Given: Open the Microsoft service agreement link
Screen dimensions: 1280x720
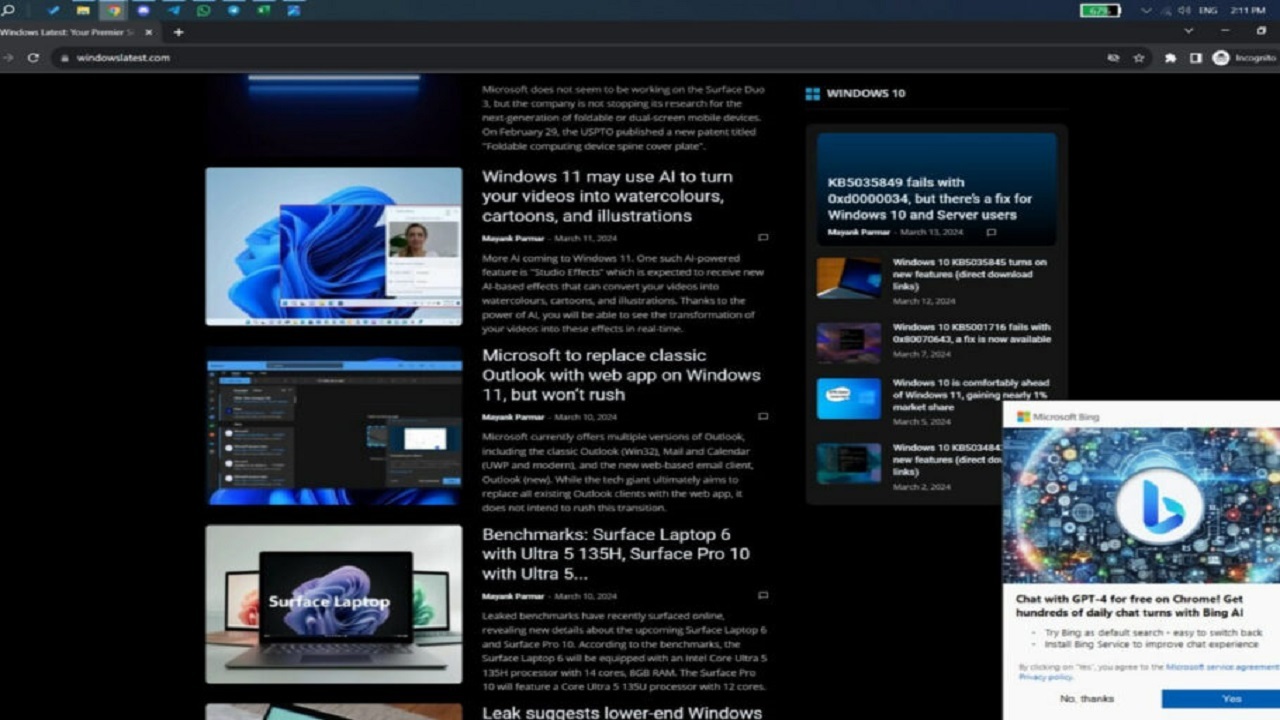Looking at the screenshot, I should coord(1222,666).
